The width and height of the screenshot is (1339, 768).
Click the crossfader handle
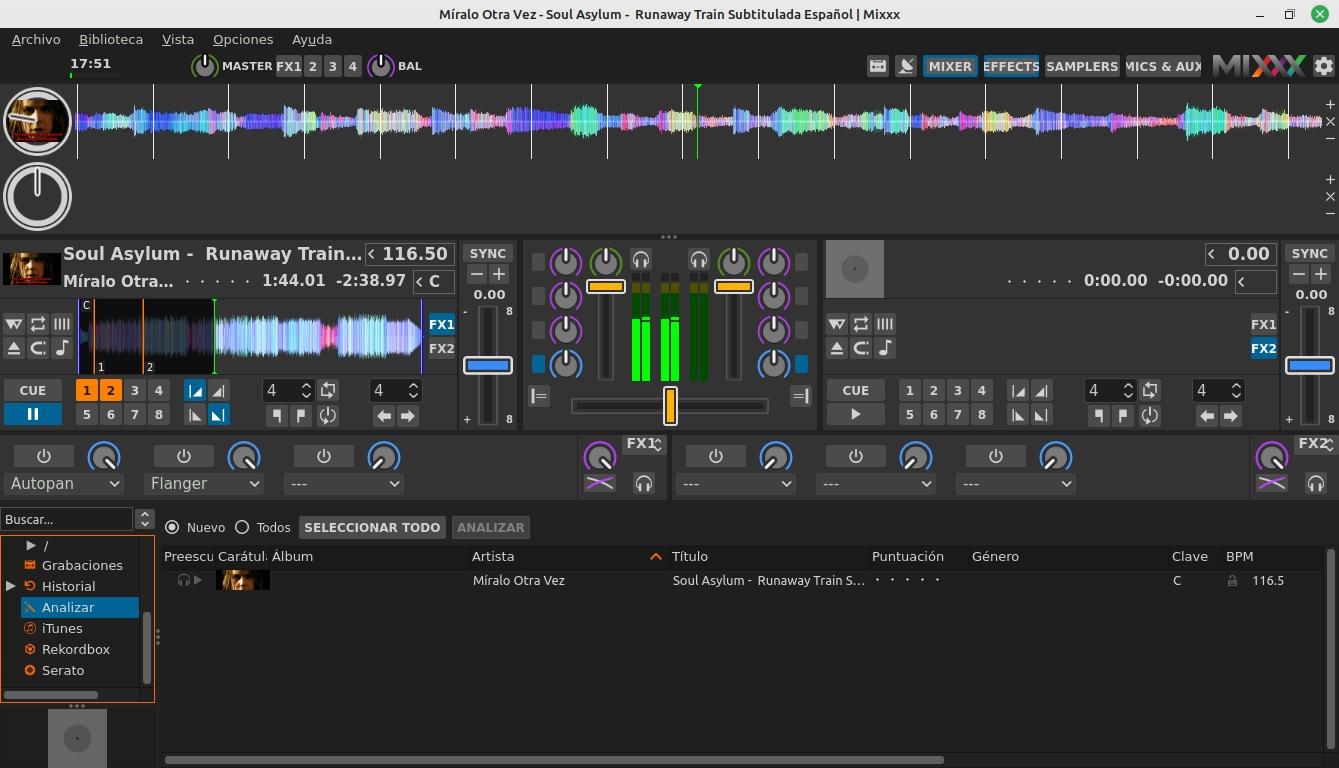point(670,405)
